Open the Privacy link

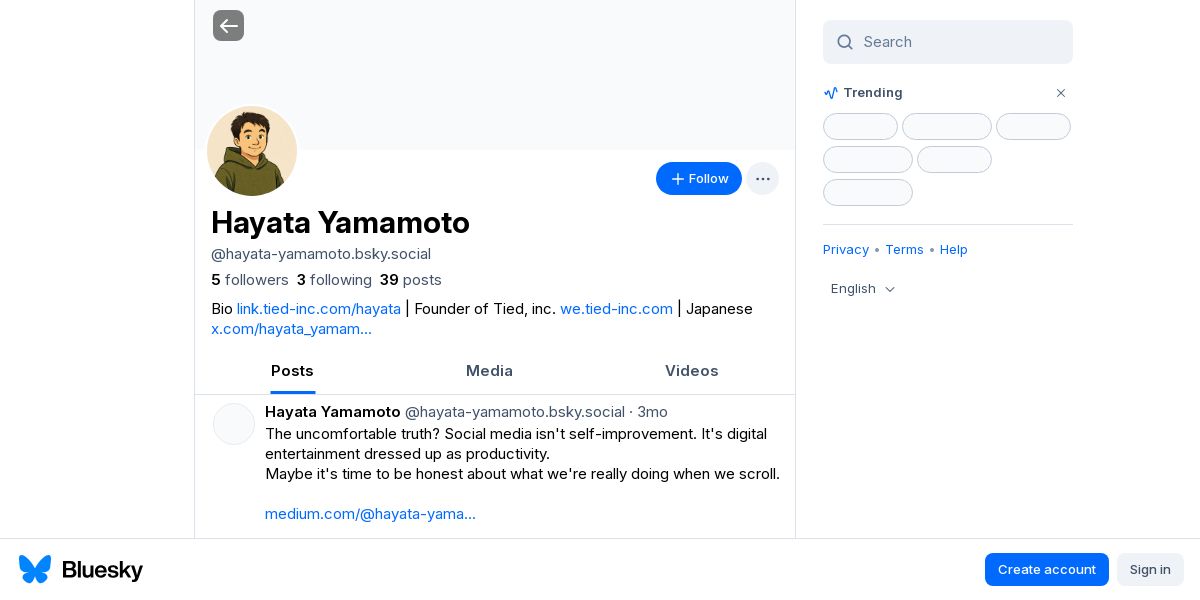point(846,250)
